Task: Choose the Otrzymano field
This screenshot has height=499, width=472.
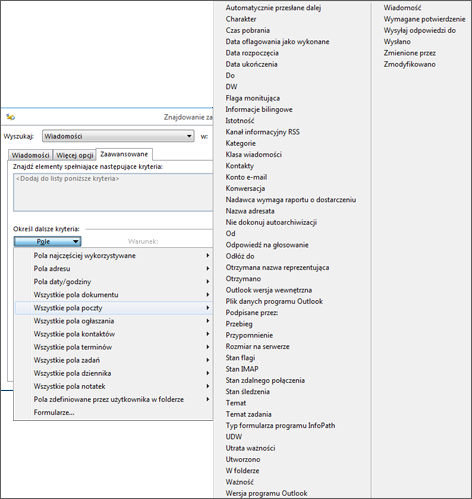Action: pyautogui.click(x=243, y=279)
